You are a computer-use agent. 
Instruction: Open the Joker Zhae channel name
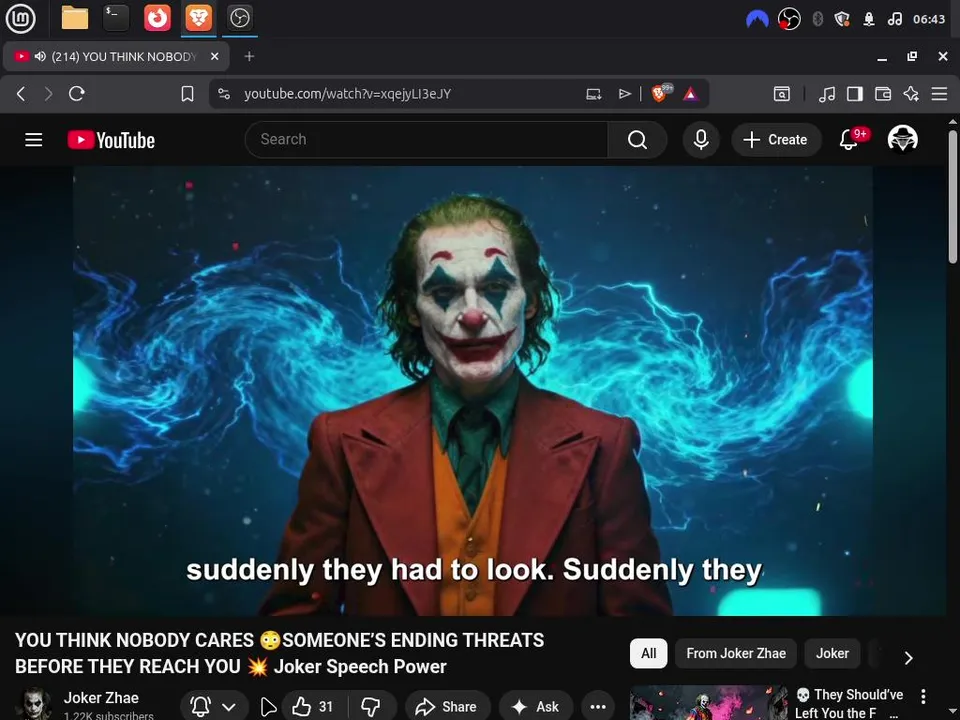click(101, 698)
